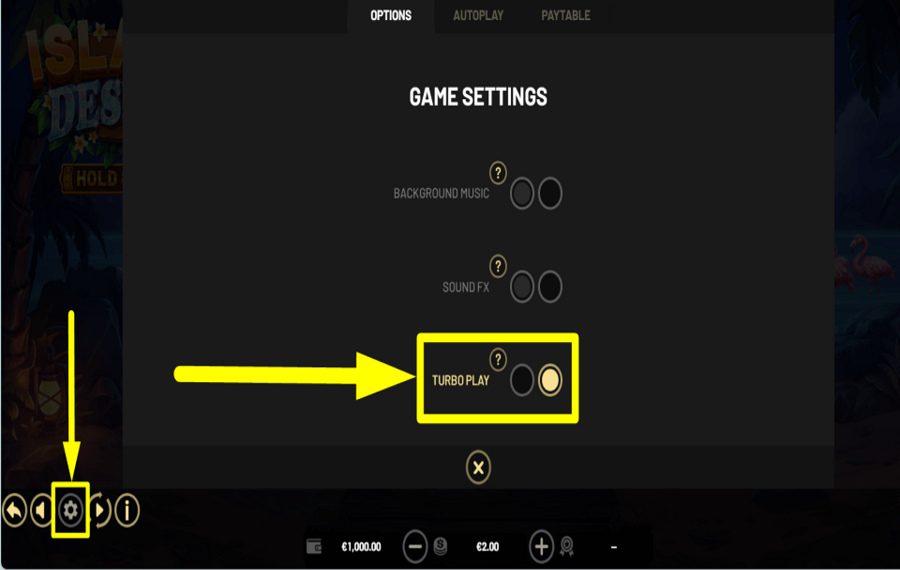Switch to the Paytable tab
This screenshot has width=900, height=570.
pyautogui.click(x=565, y=15)
